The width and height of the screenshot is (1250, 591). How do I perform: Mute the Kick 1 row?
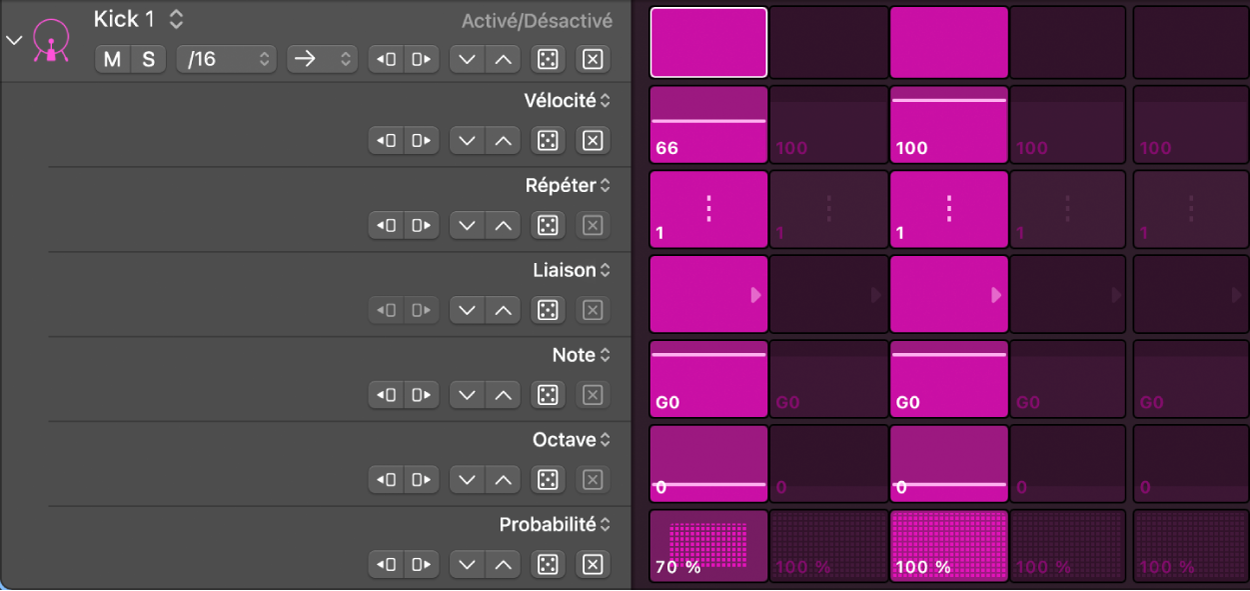click(x=112, y=59)
